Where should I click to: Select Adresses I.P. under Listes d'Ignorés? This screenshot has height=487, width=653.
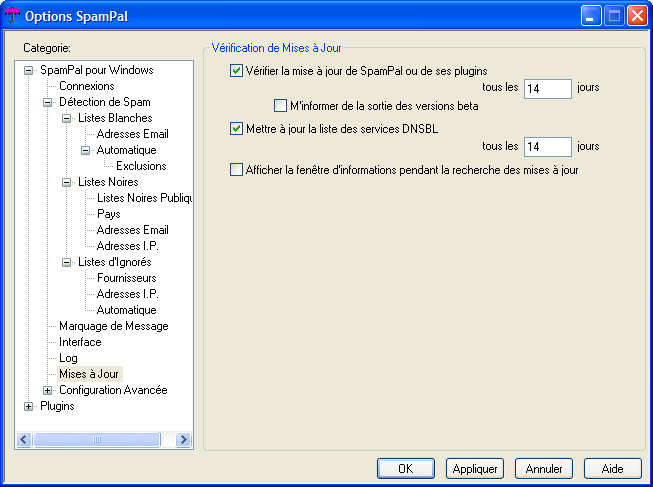click(x=127, y=294)
